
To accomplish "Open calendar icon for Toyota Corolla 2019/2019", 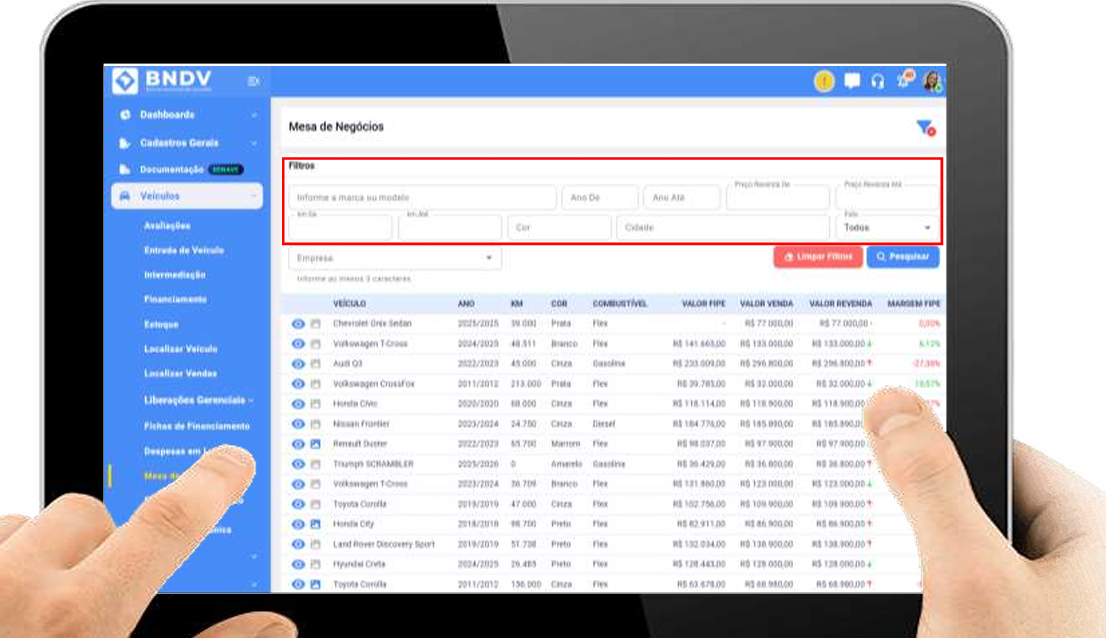I will [315, 505].
